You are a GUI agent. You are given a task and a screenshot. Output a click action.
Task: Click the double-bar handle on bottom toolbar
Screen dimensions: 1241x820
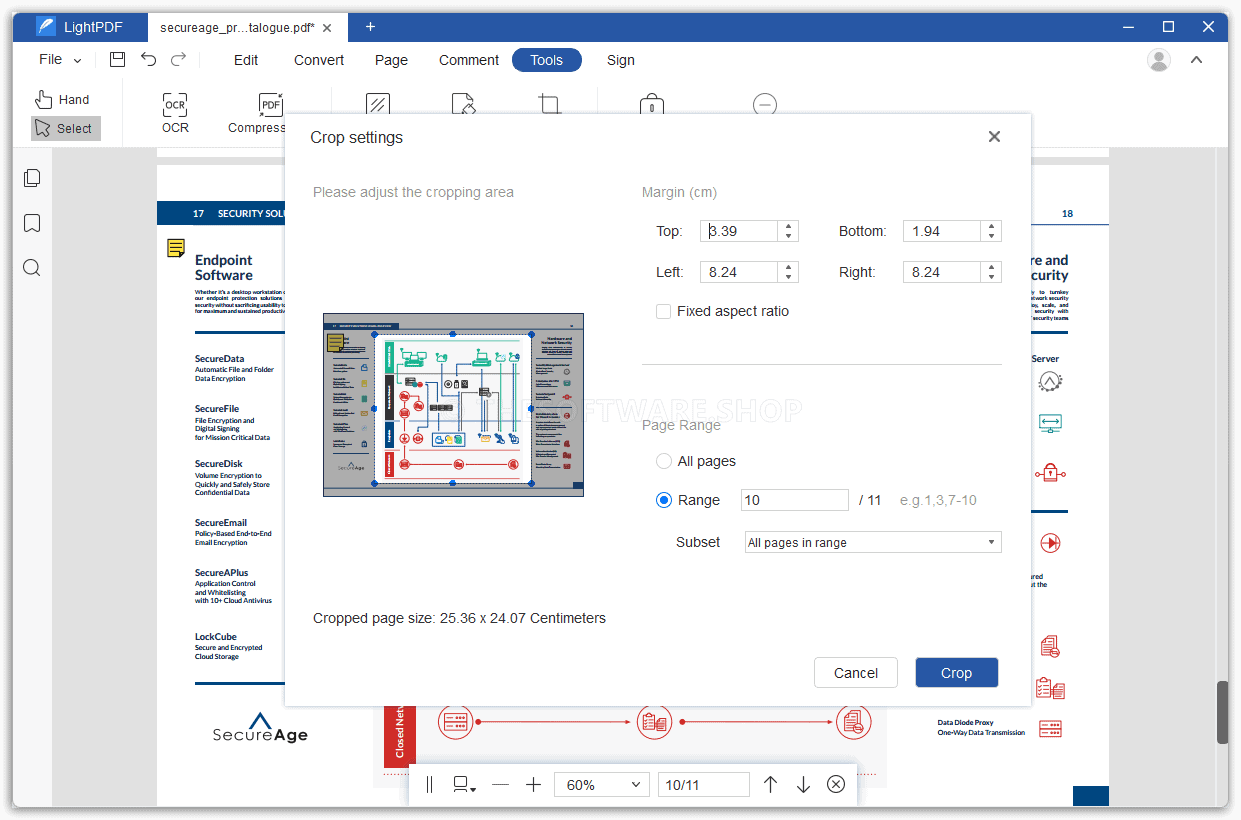pyautogui.click(x=429, y=785)
